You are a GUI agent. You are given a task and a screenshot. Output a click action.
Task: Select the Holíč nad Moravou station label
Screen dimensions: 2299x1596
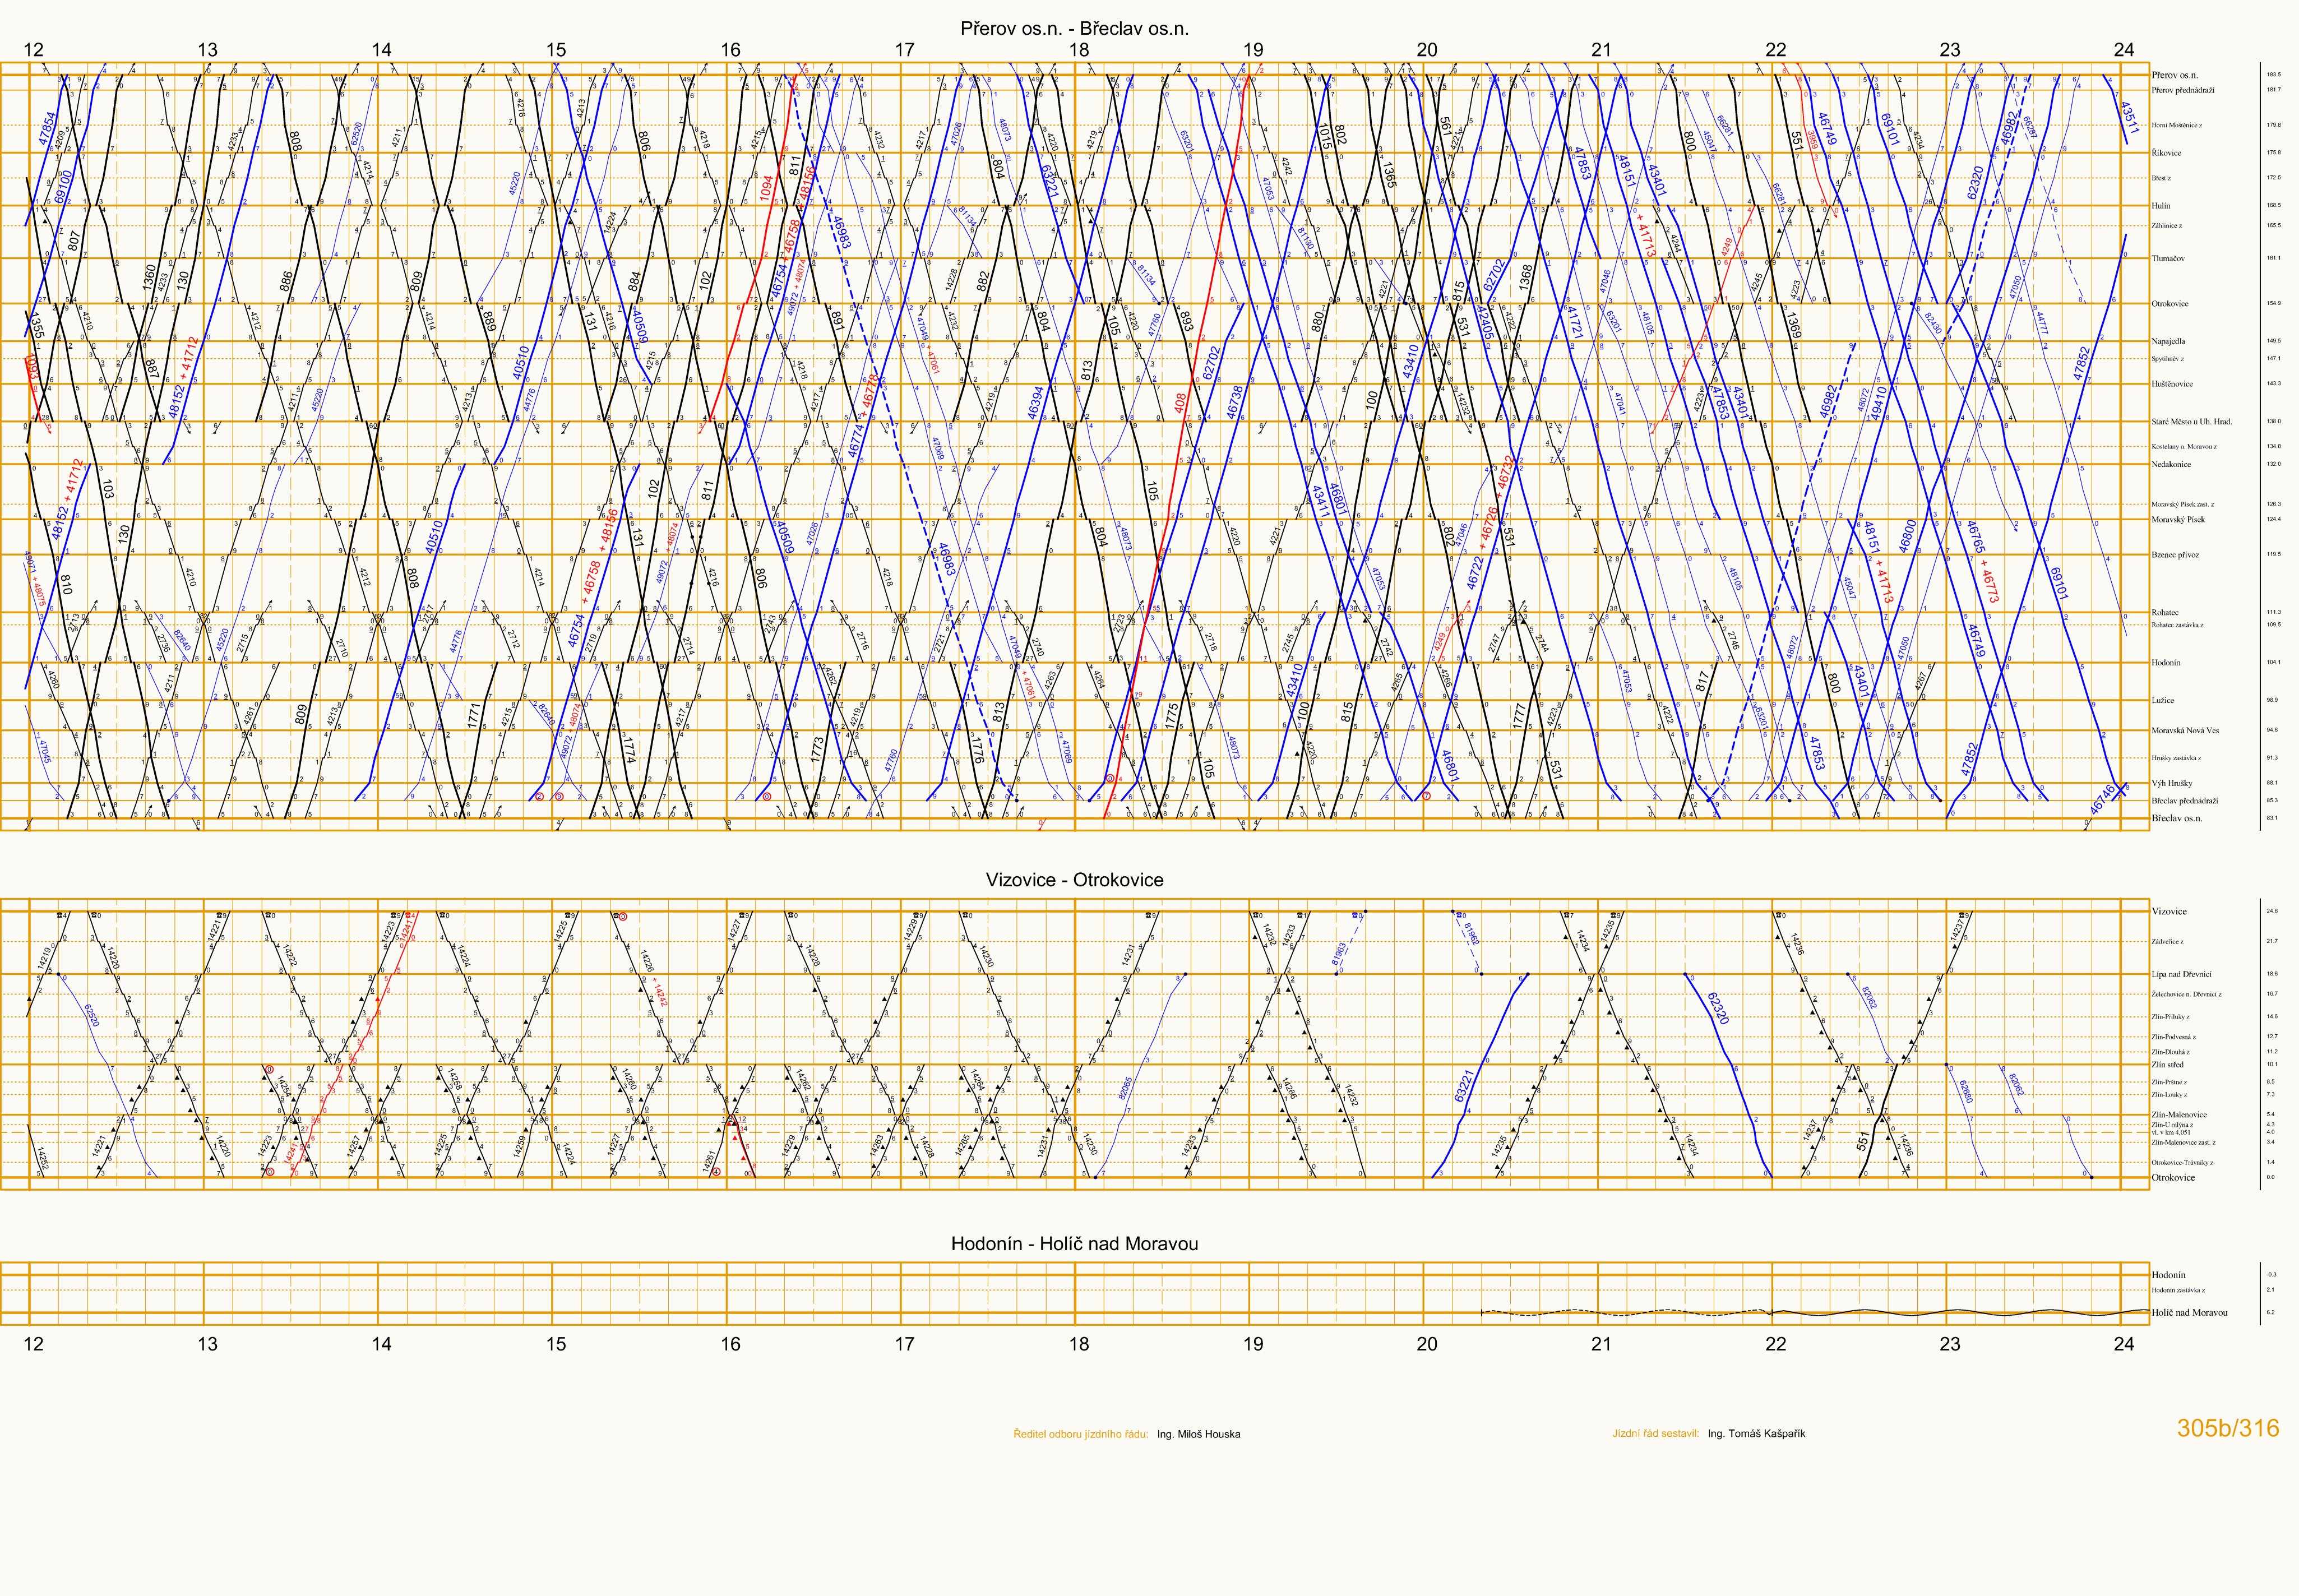[2189, 1312]
